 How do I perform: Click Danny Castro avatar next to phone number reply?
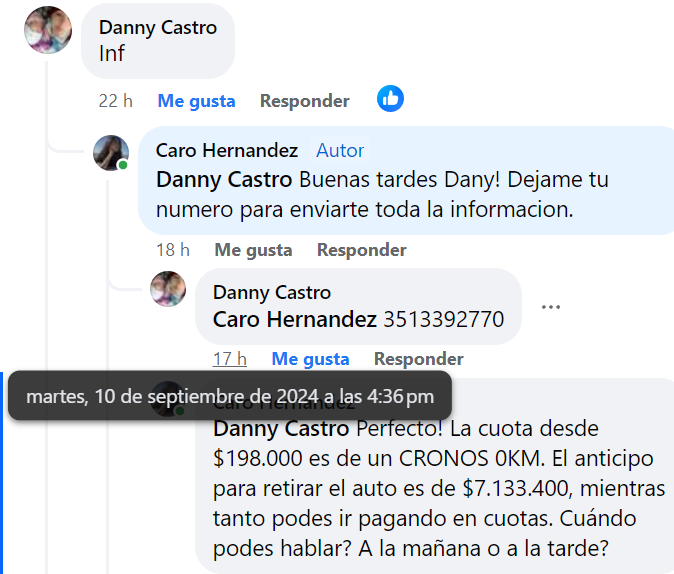pos(168,289)
